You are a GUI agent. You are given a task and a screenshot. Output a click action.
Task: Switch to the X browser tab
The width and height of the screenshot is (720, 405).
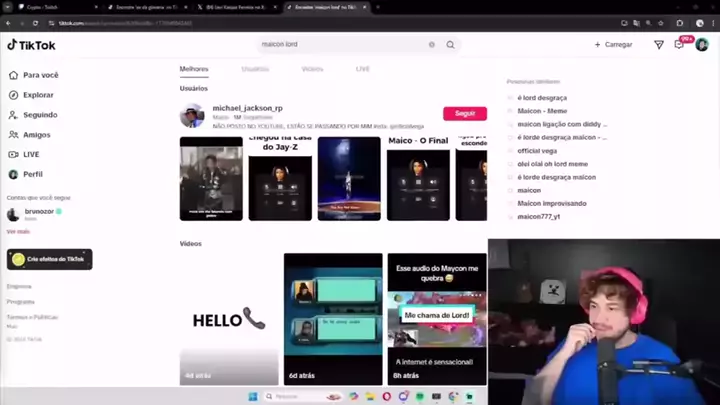tap(237, 7)
